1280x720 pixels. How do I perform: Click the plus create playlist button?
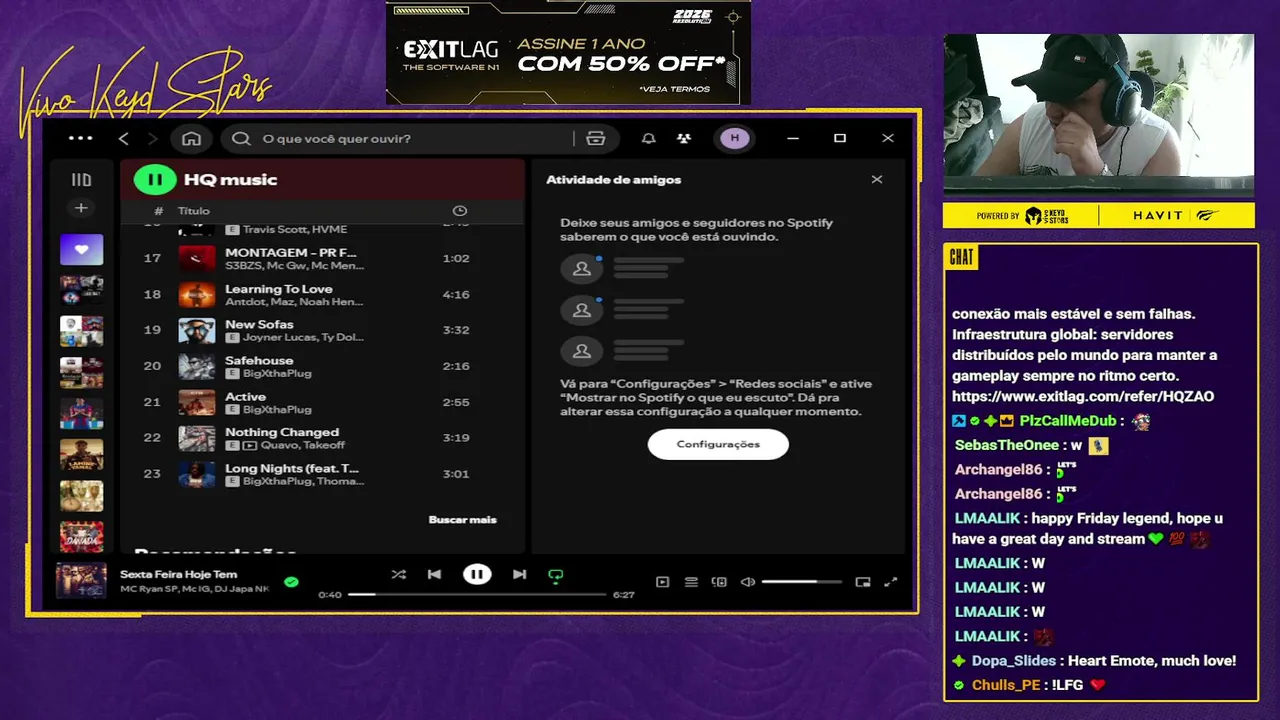[81, 208]
